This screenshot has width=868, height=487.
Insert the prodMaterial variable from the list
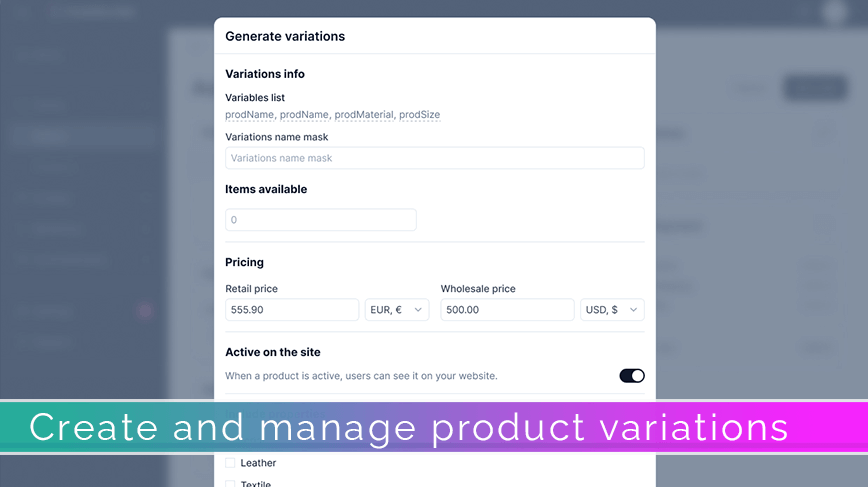364,115
